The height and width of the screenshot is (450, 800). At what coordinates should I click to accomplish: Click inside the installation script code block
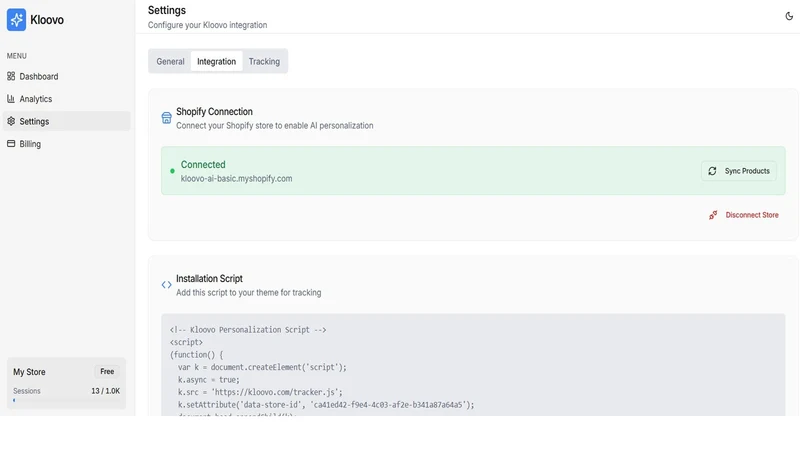473,365
